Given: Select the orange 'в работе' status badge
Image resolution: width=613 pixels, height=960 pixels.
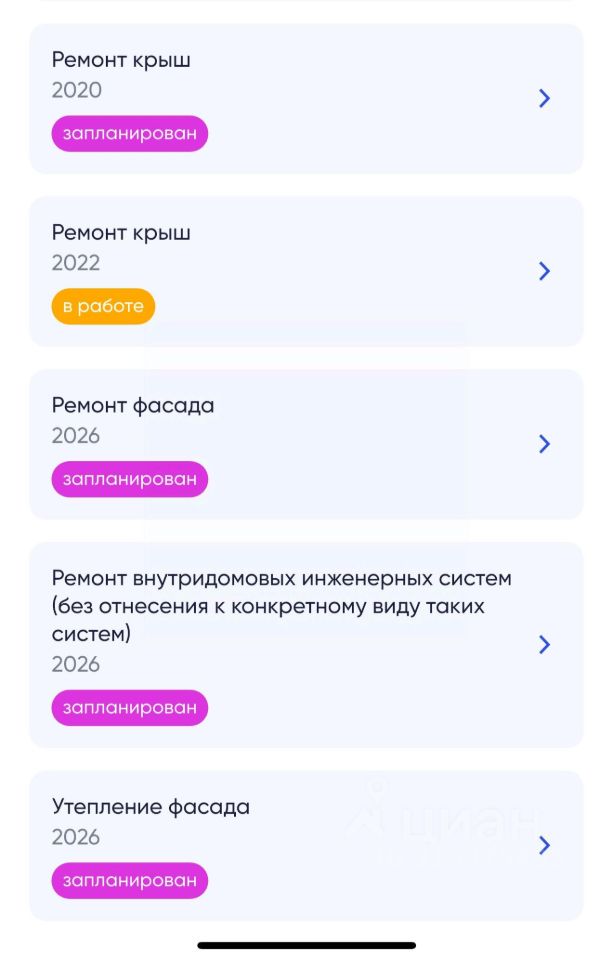Looking at the screenshot, I should click(103, 306).
